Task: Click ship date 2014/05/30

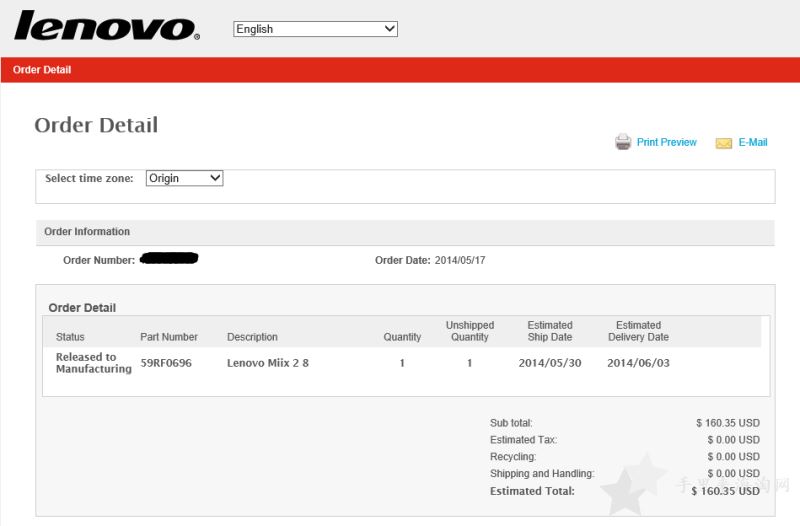Action: (x=550, y=363)
